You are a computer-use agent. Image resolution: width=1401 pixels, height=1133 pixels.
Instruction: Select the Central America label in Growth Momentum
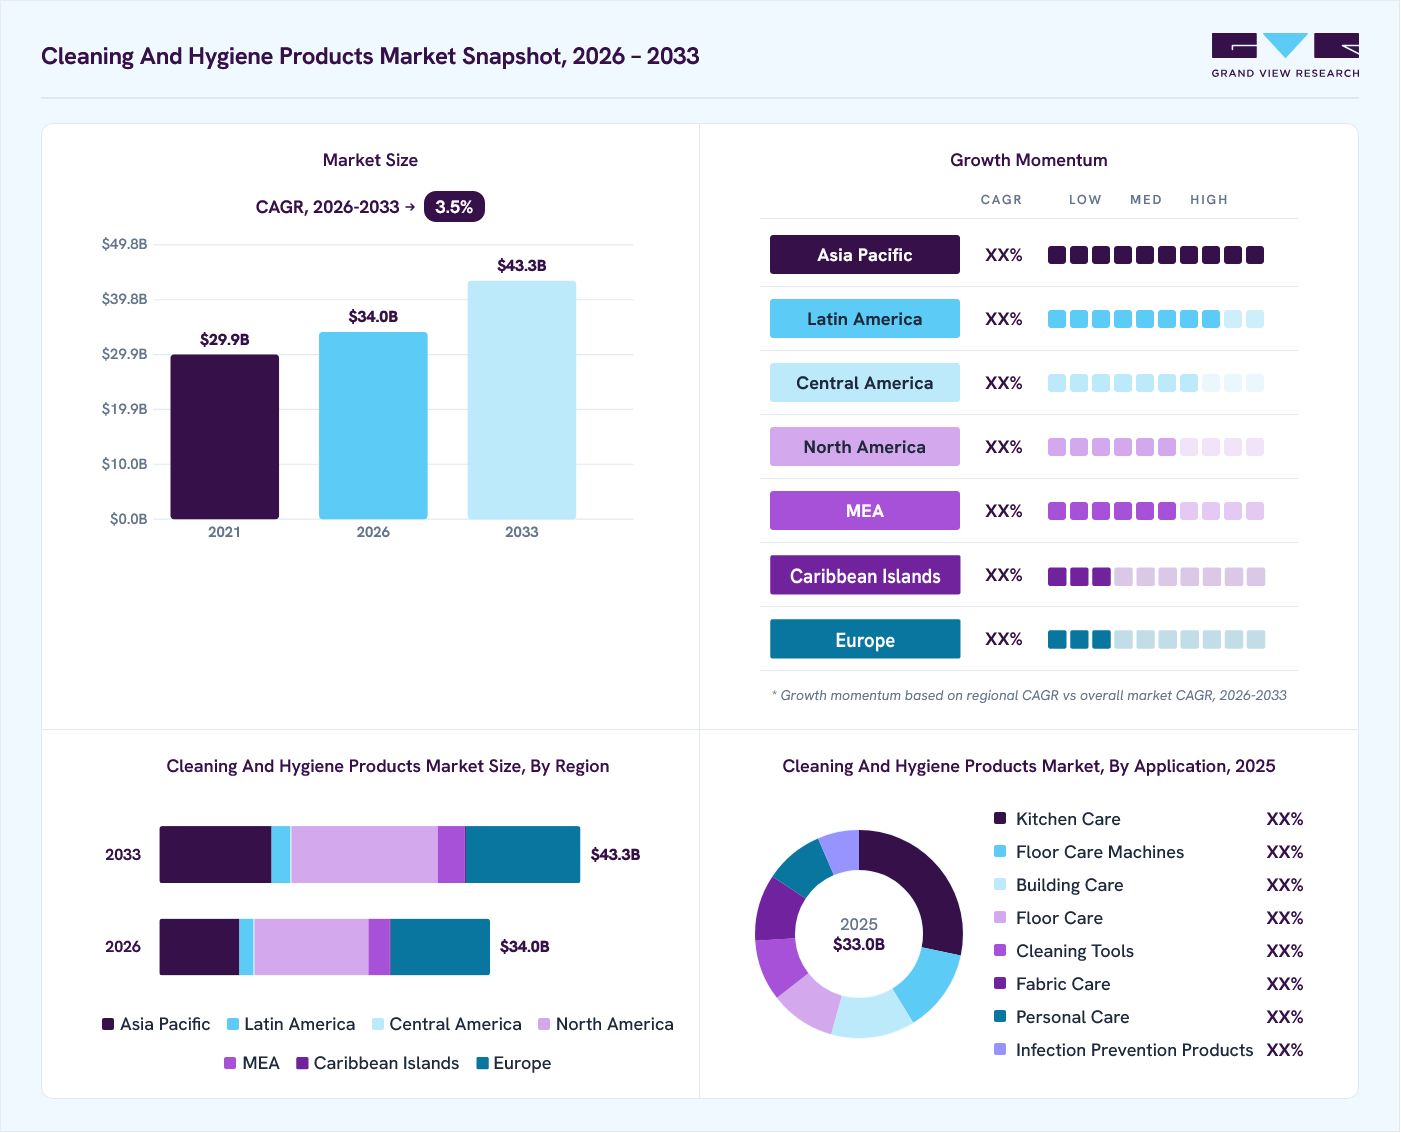pyautogui.click(x=865, y=383)
